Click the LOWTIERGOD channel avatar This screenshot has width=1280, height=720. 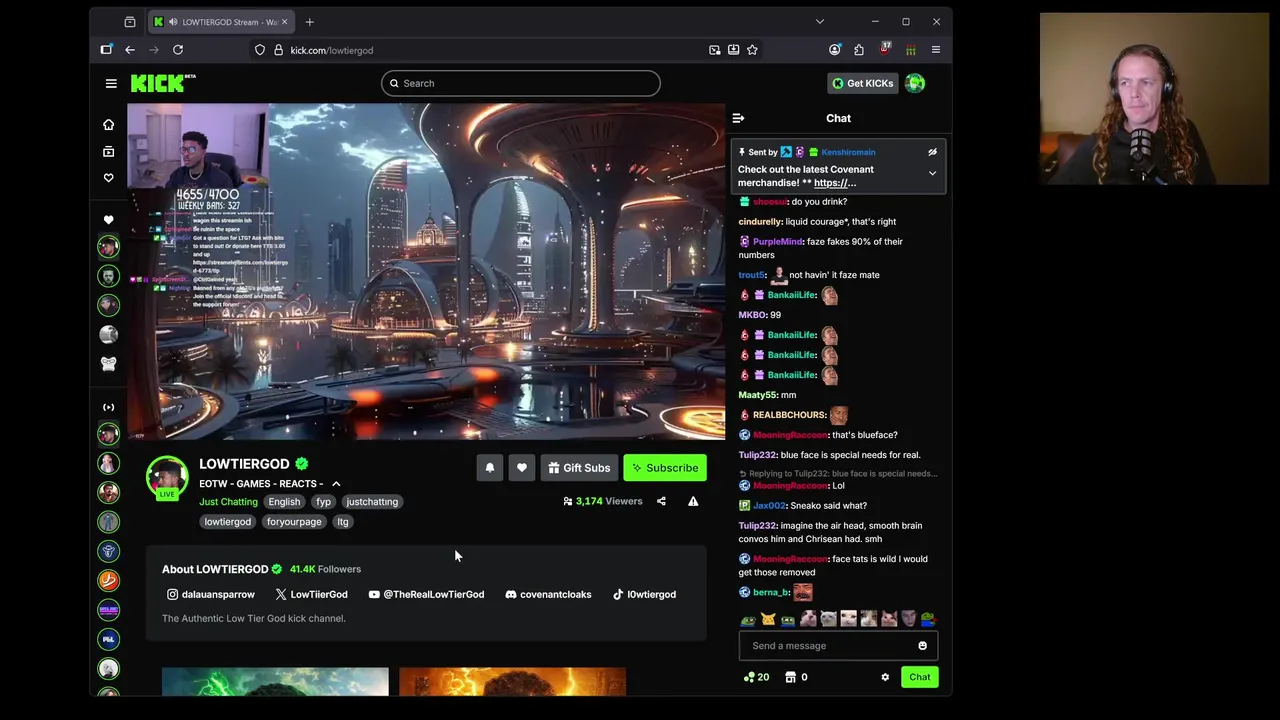coord(167,478)
